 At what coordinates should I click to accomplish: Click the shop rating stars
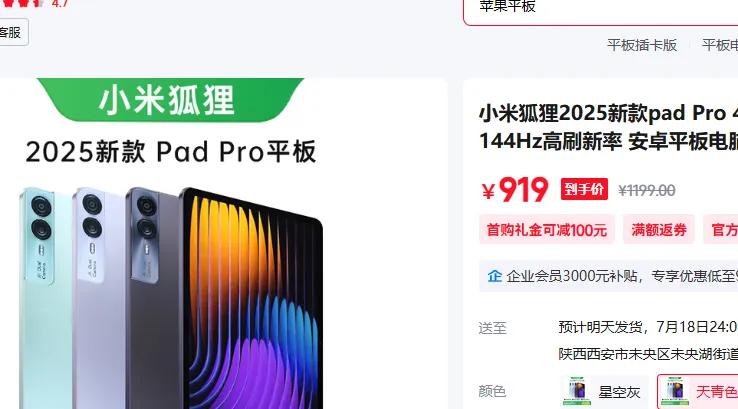click(x=23, y=3)
